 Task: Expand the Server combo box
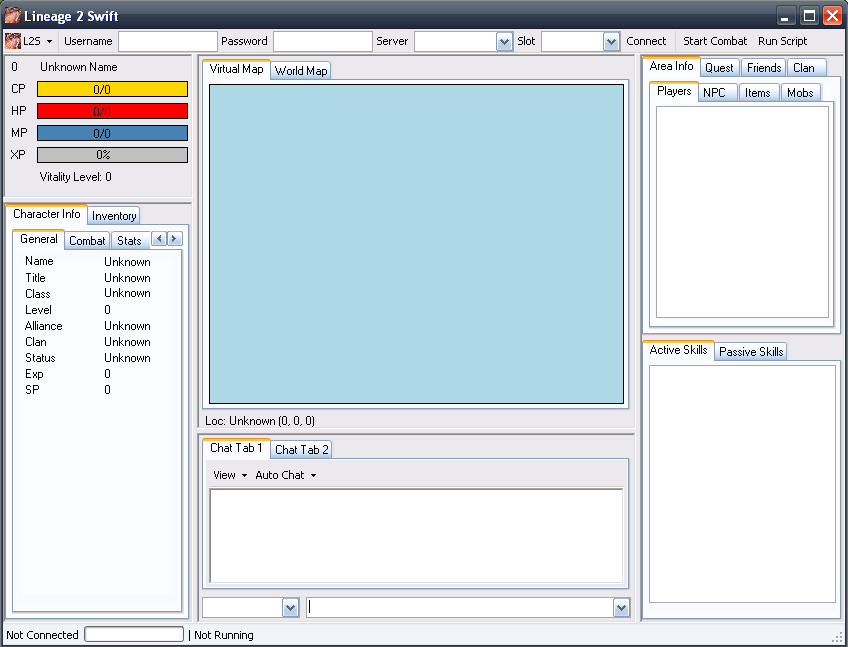point(504,42)
